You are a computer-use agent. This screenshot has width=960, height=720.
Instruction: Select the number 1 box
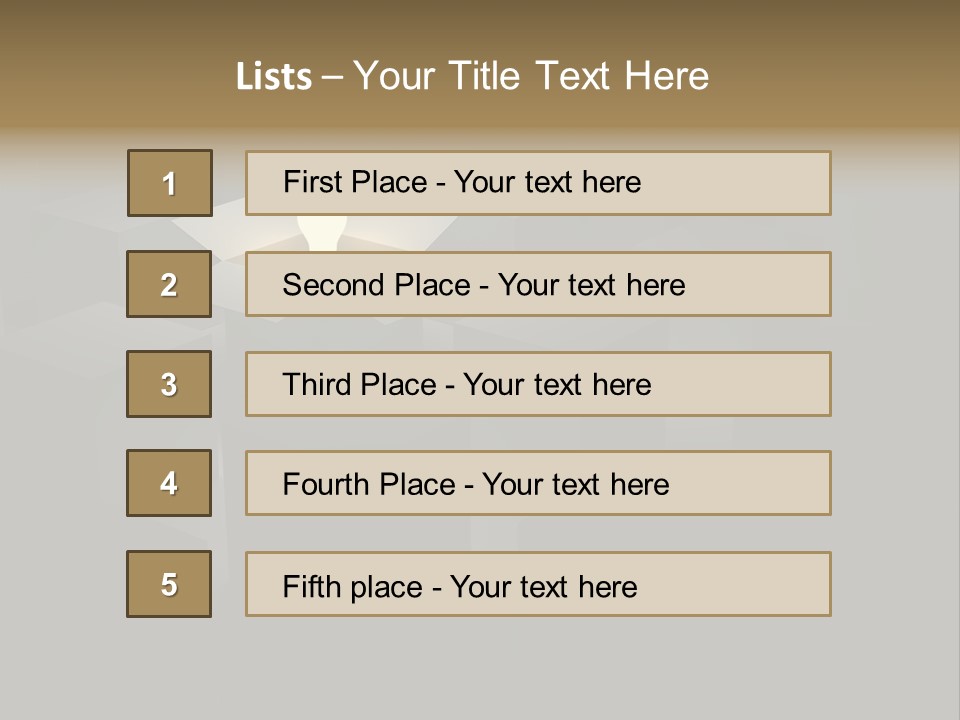pos(170,183)
